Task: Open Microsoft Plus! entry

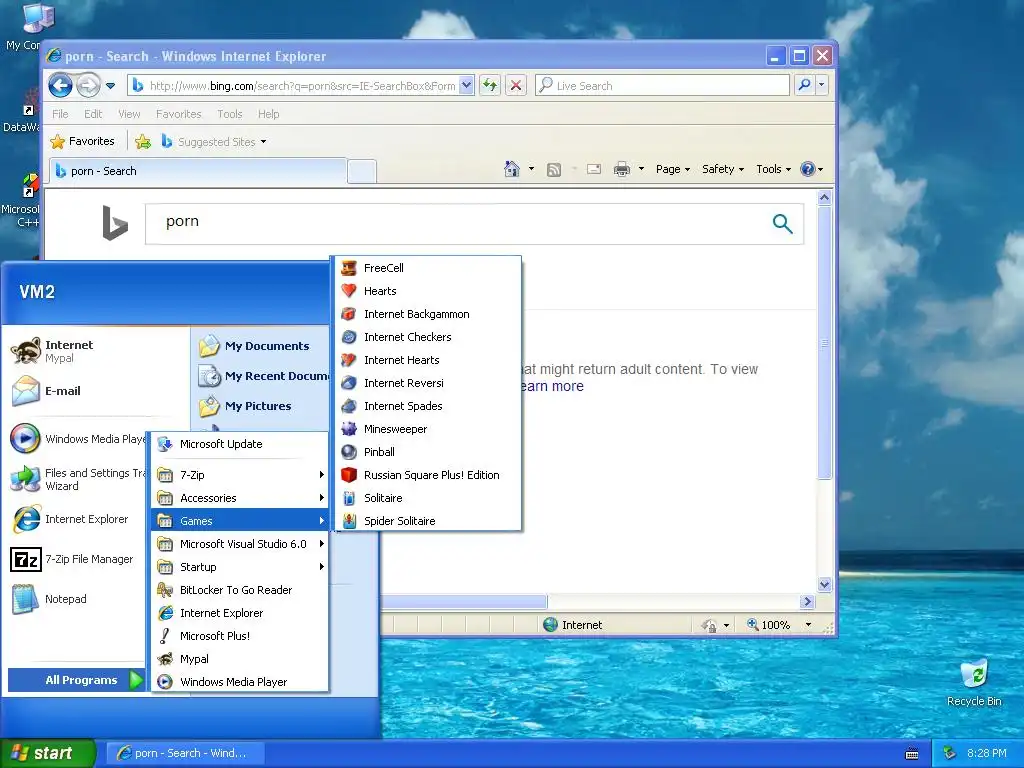Action: (240, 635)
